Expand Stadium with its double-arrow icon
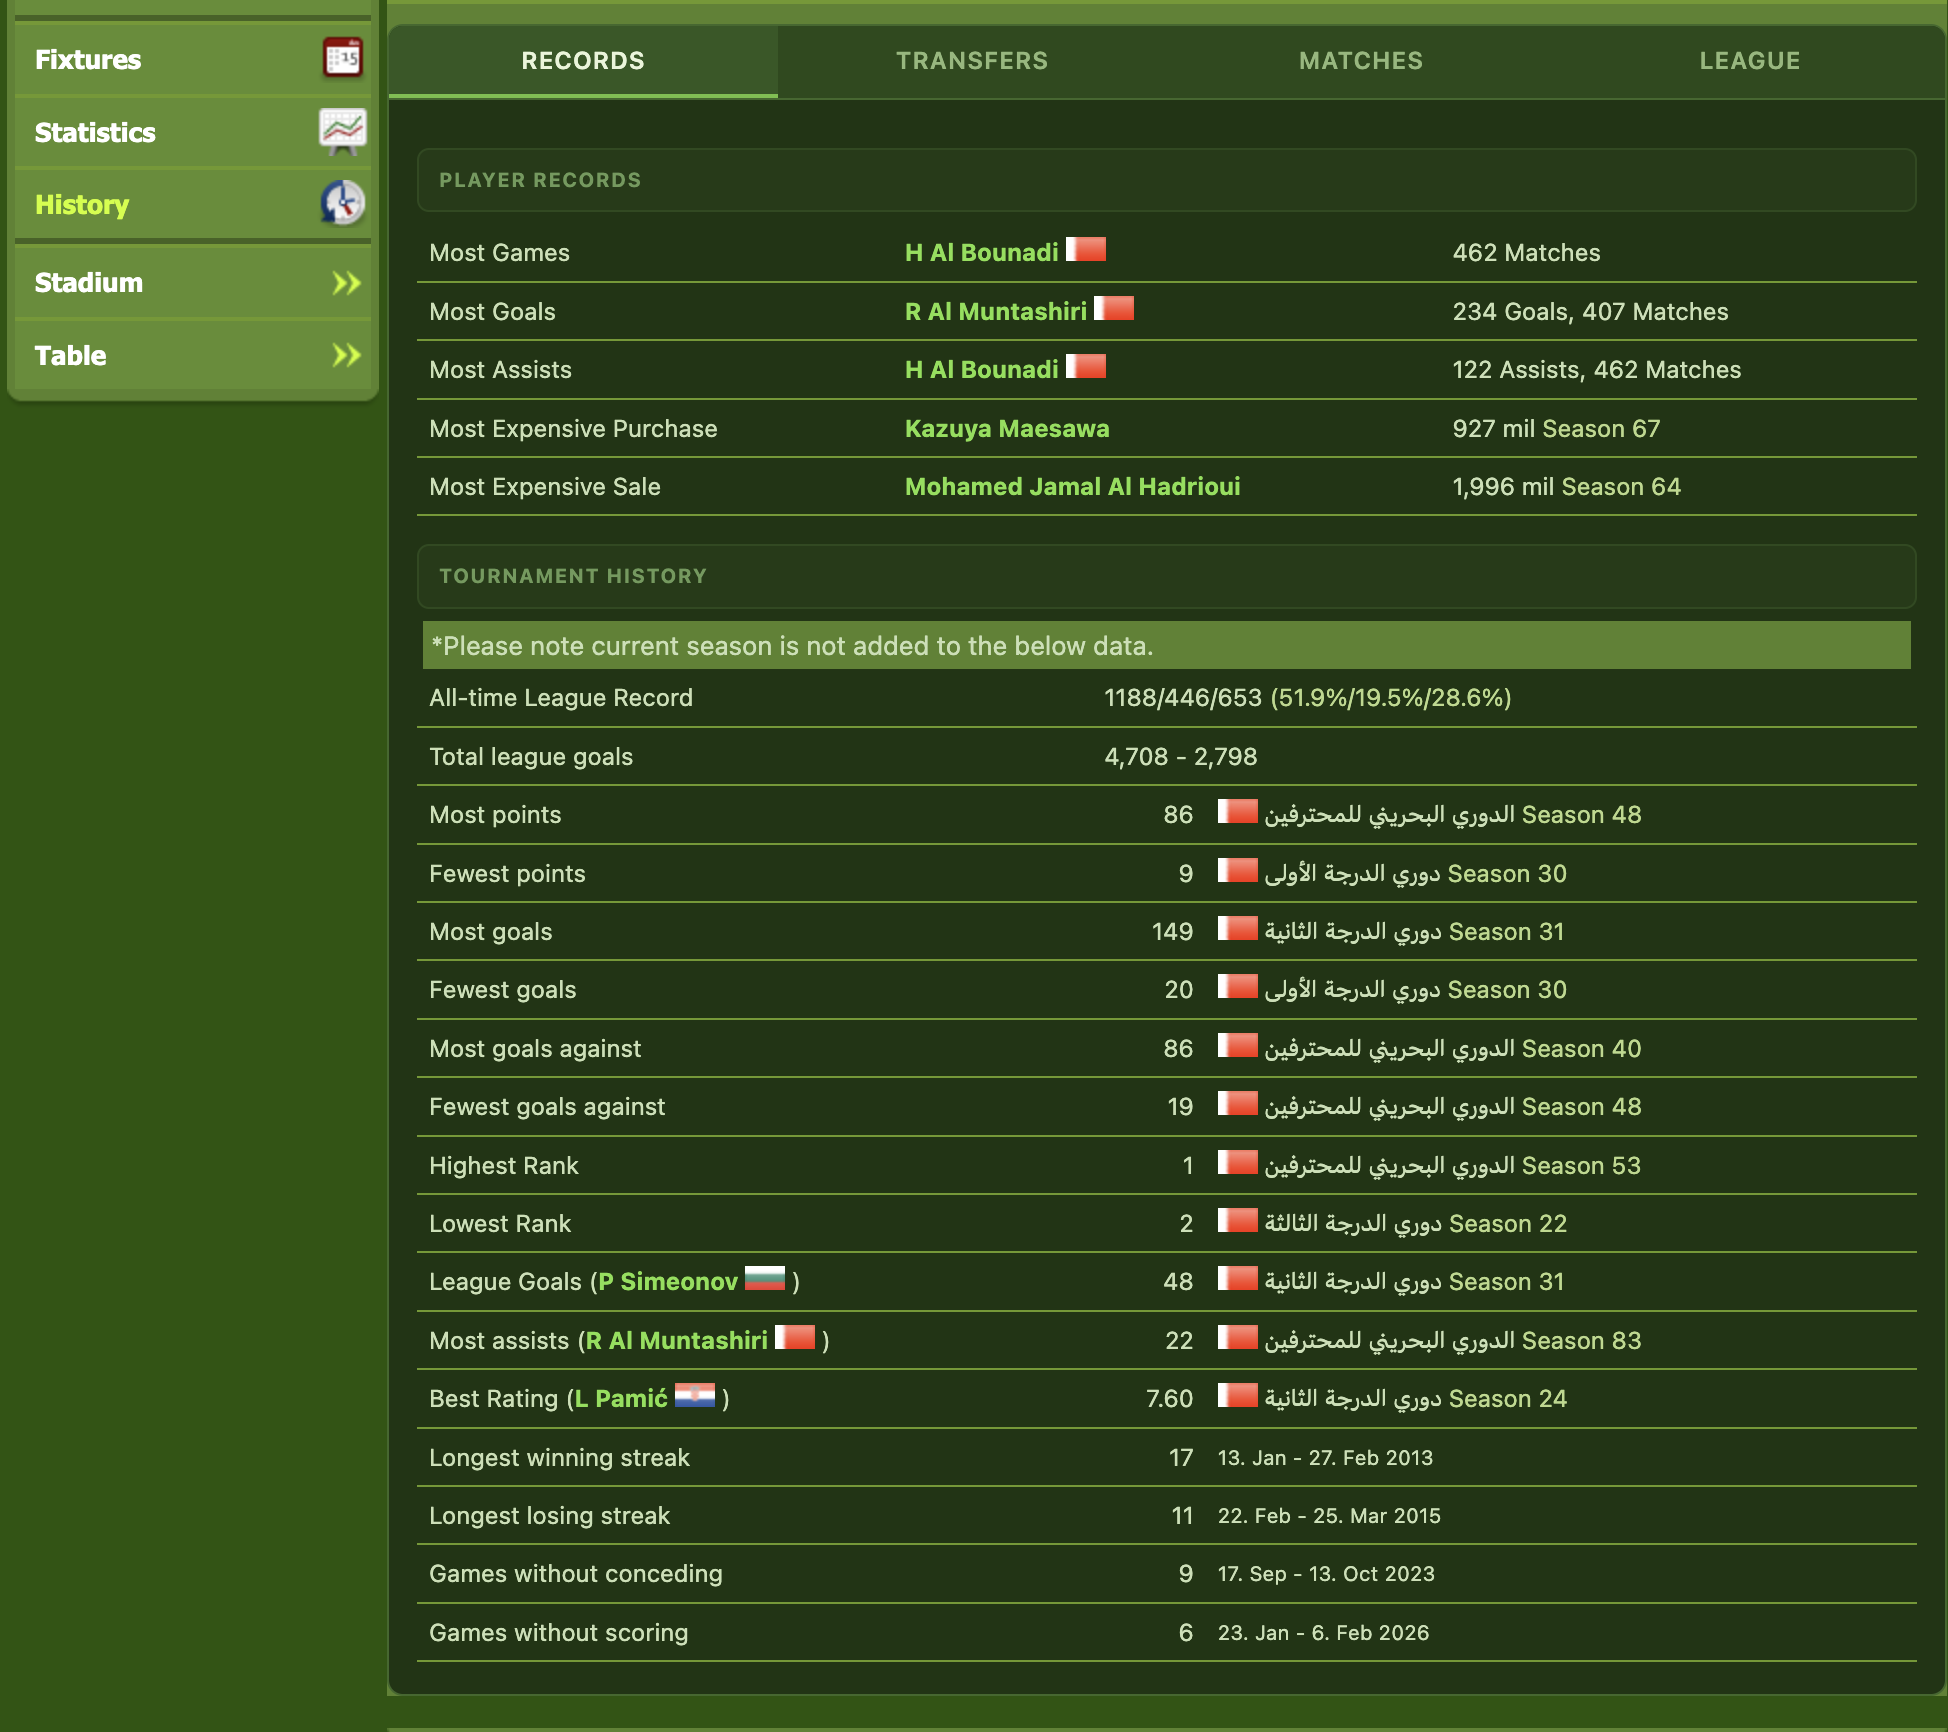The width and height of the screenshot is (1948, 1732). pos(346,283)
